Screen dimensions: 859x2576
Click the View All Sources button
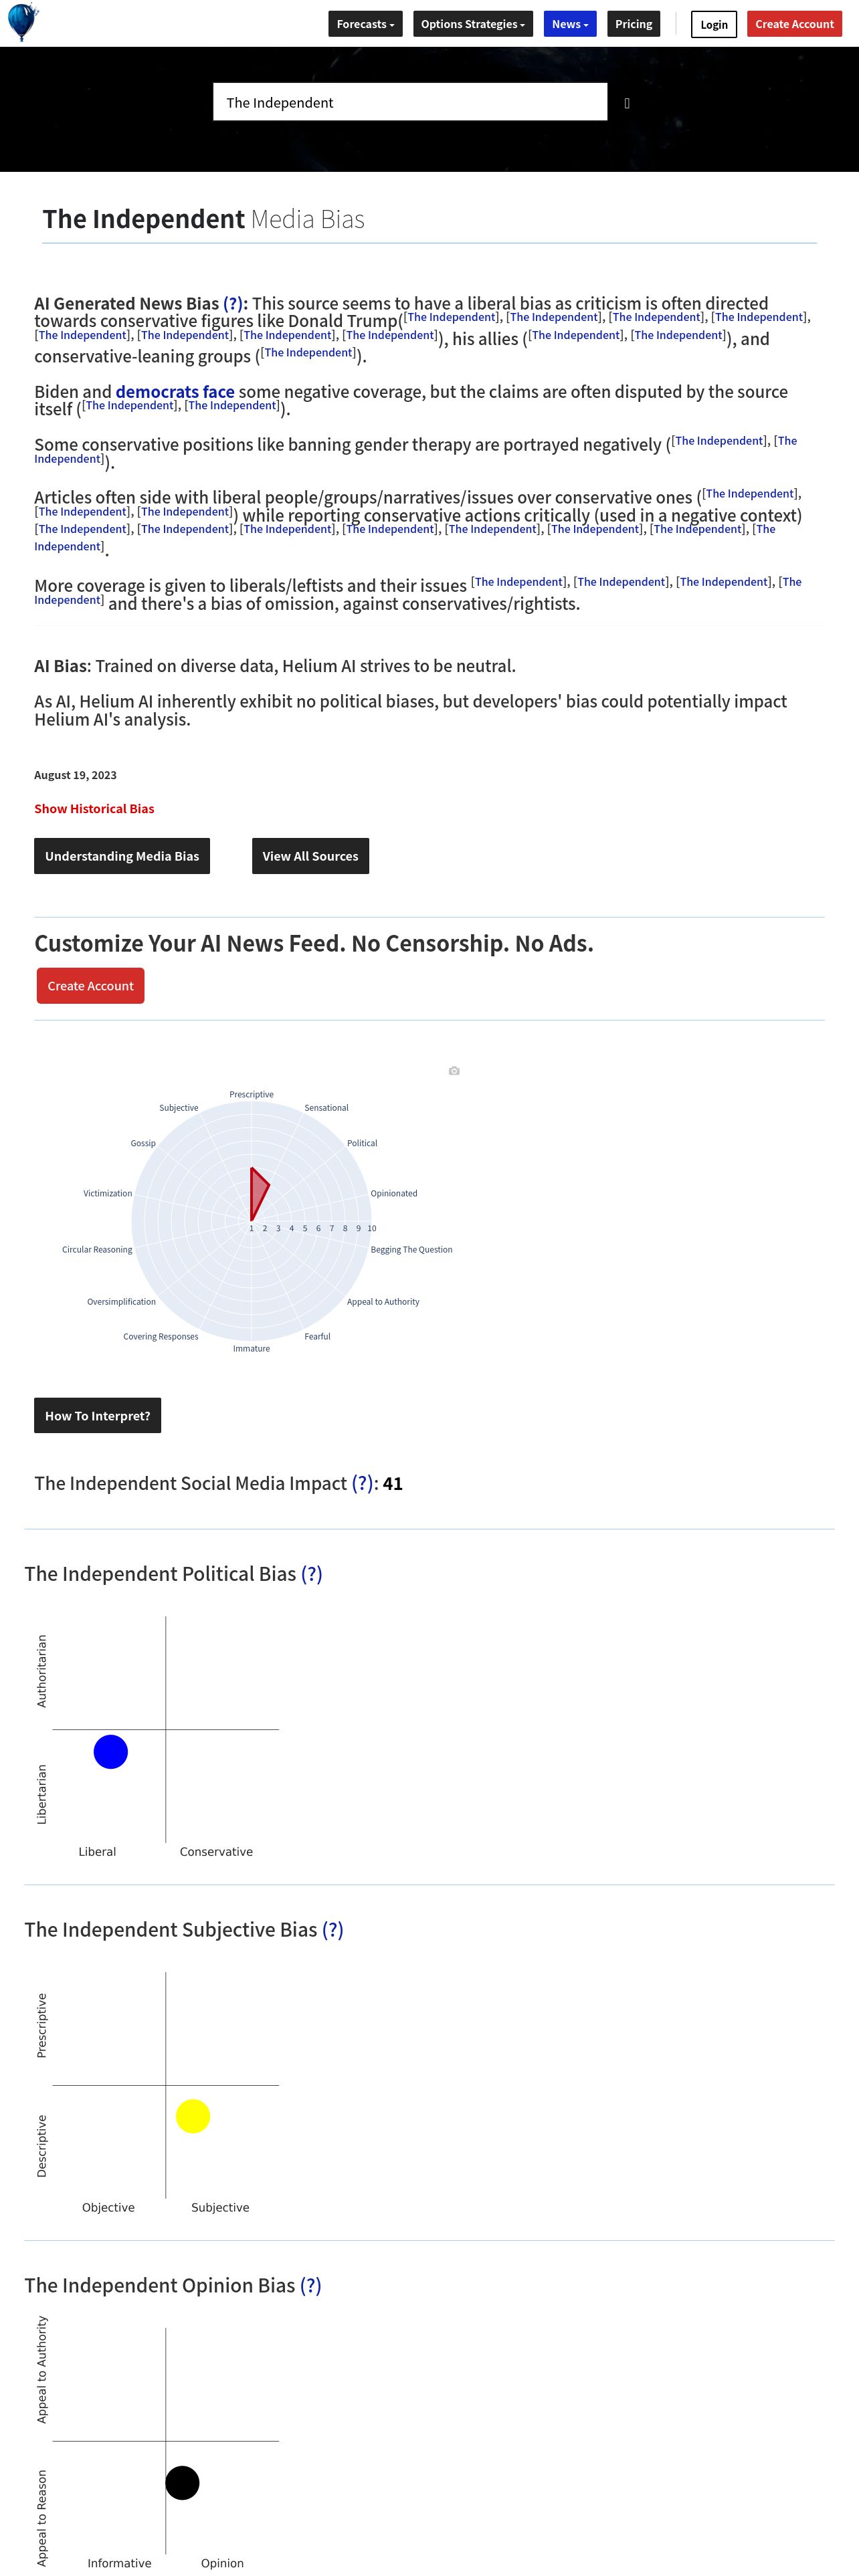(310, 856)
